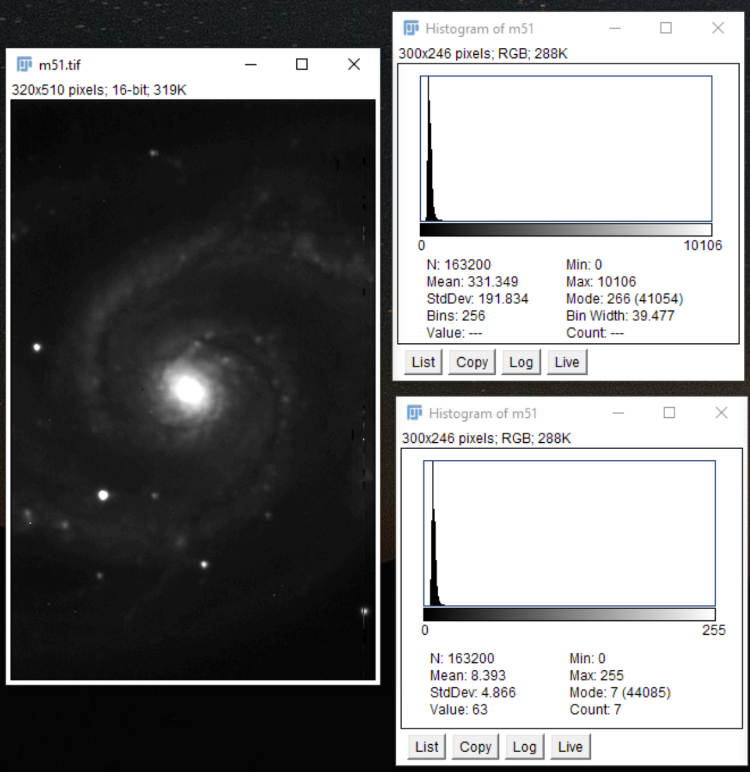Click the ImageJ icon in m51.tif title bar
The height and width of the screenshot is (772, 750).
pyautogui.click(x=24, y=64)
